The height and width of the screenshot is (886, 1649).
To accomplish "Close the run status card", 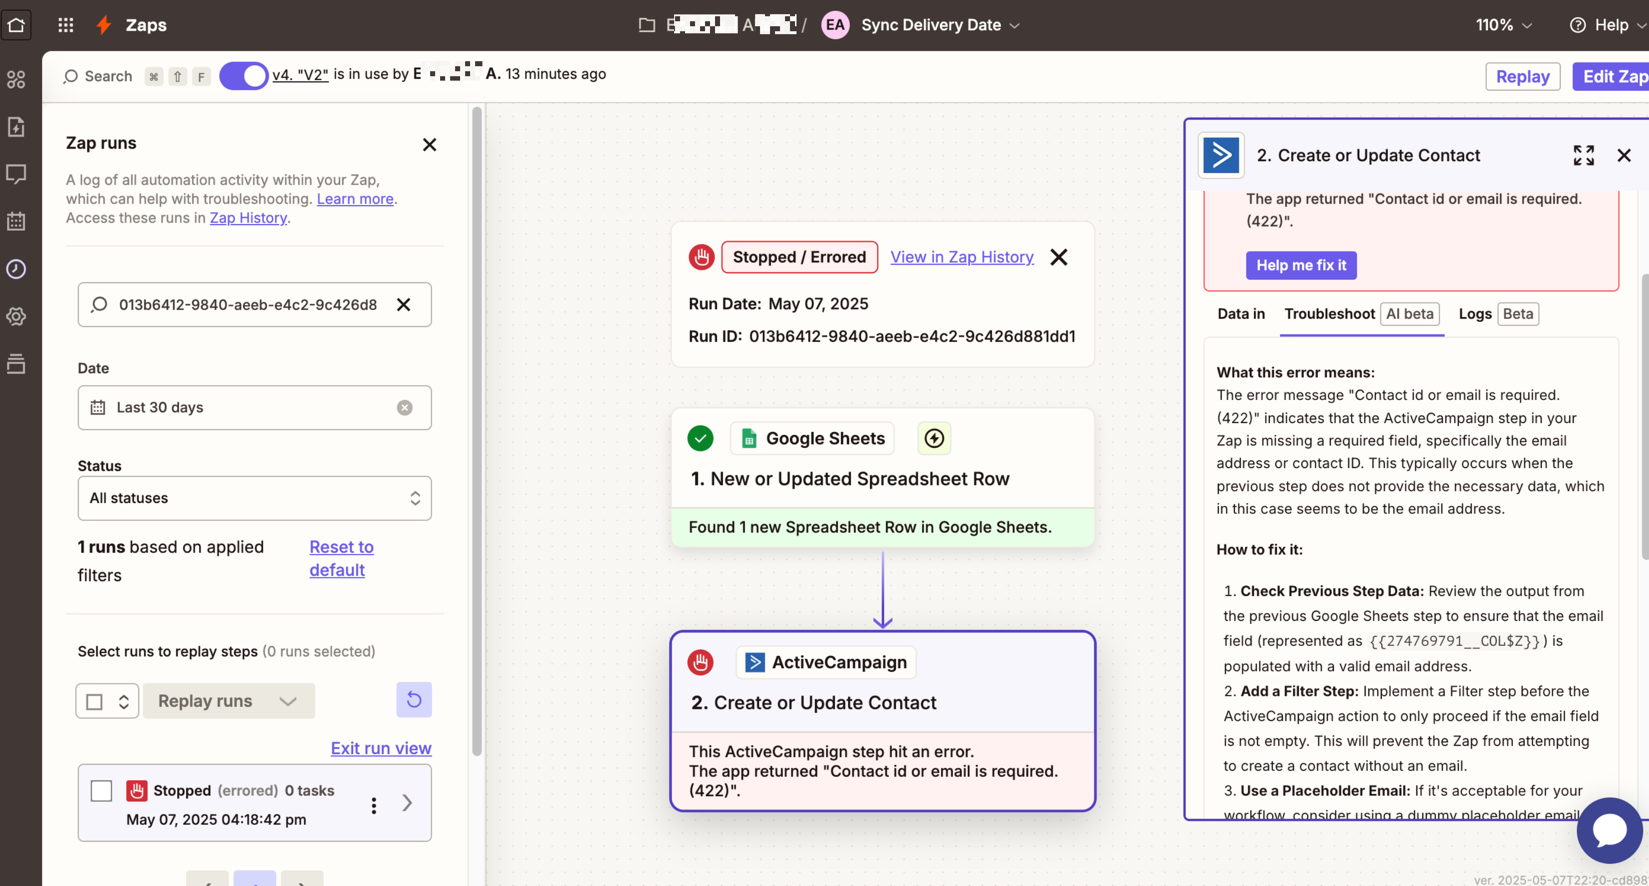I will click(1059, 258).
